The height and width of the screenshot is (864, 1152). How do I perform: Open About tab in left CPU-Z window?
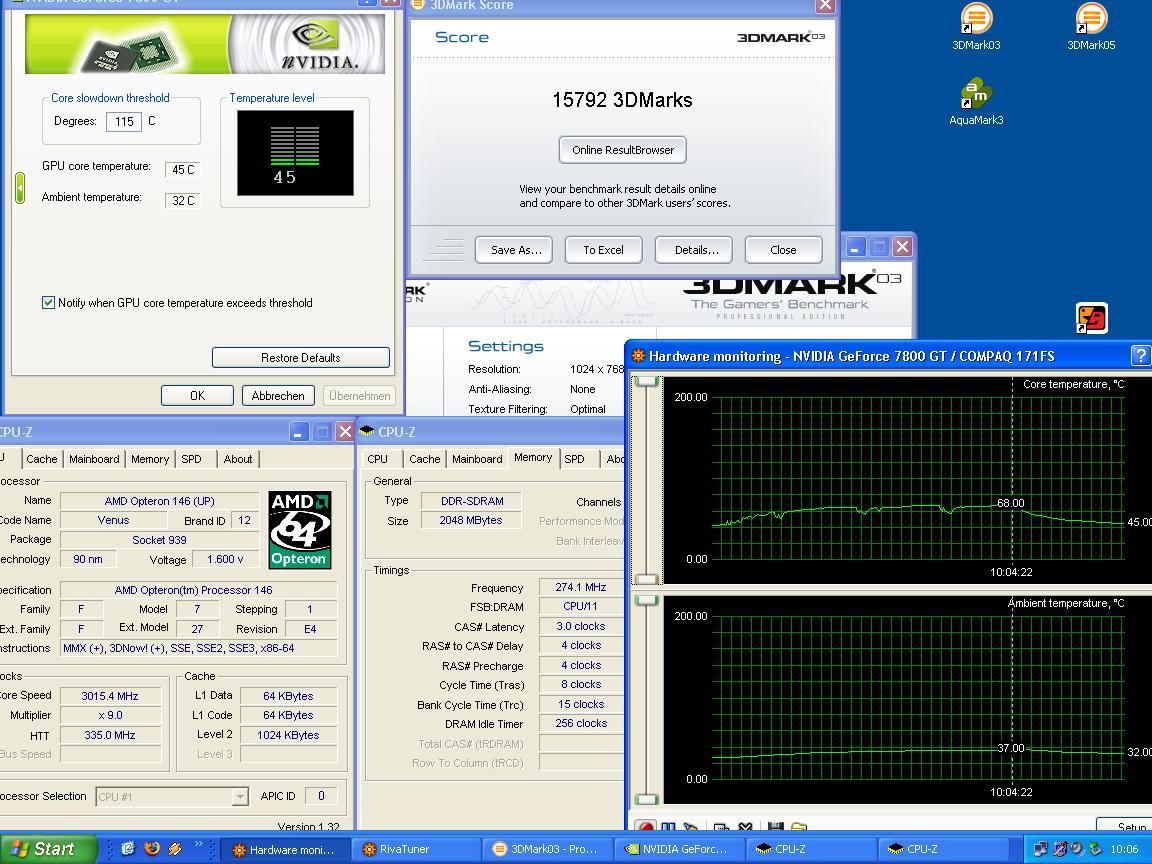pyautogui.click(x=238, y=458)
